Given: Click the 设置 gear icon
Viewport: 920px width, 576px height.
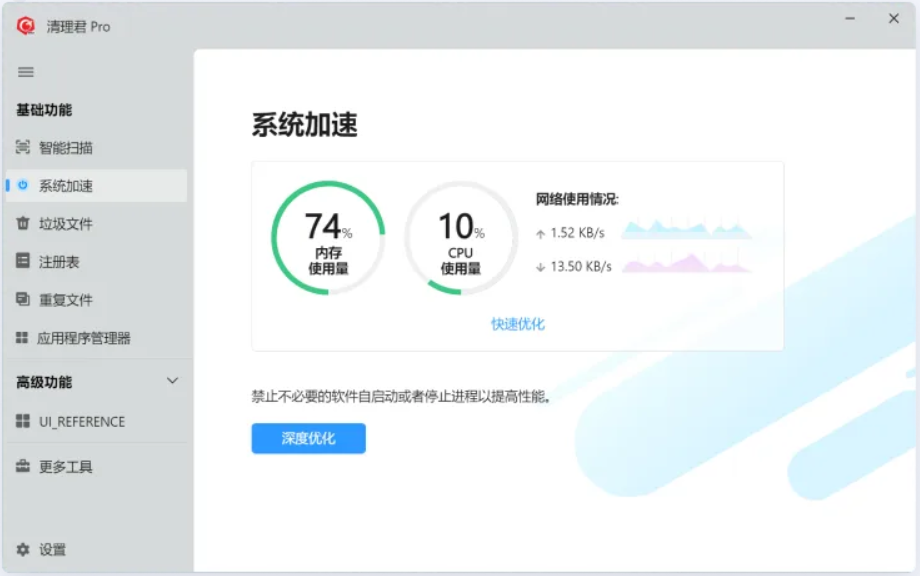Looking at the screenshot, I should click(22, 550).
